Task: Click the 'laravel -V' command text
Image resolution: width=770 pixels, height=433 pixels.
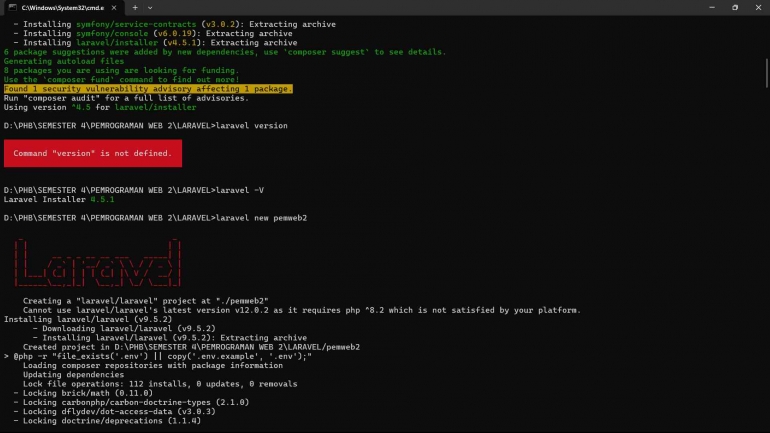Action: coord(240,190)
